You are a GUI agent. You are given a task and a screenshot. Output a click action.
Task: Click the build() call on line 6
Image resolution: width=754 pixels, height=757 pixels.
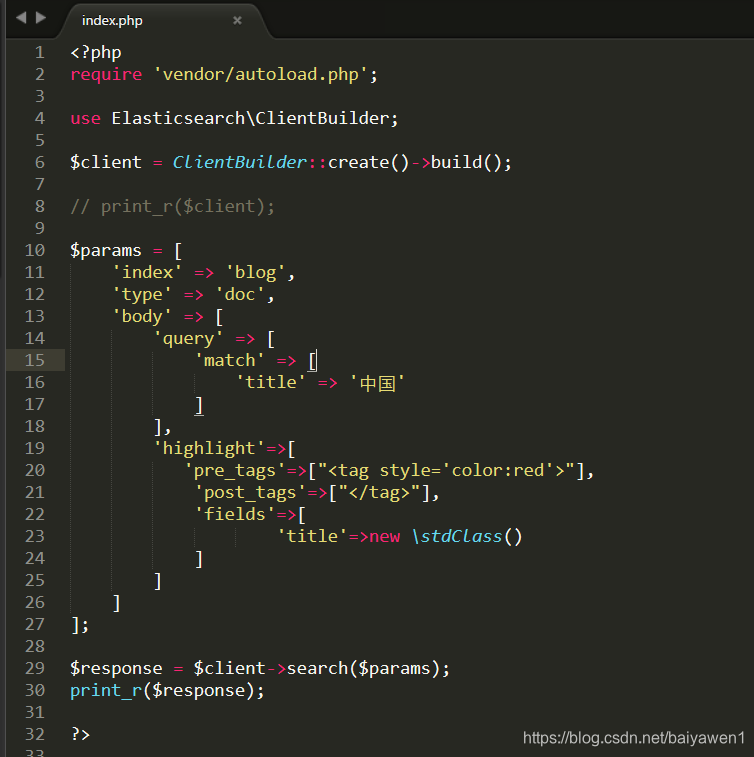click(466, 163)
